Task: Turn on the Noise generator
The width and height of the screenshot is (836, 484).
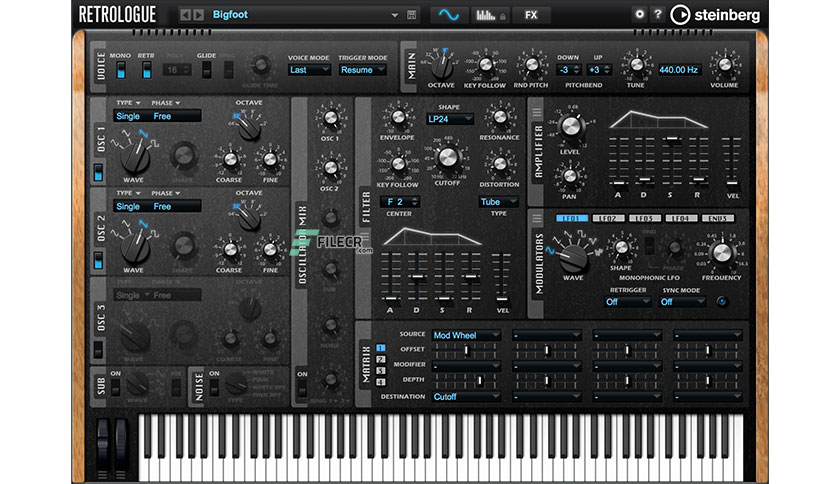Action: (x=214, y=388)
